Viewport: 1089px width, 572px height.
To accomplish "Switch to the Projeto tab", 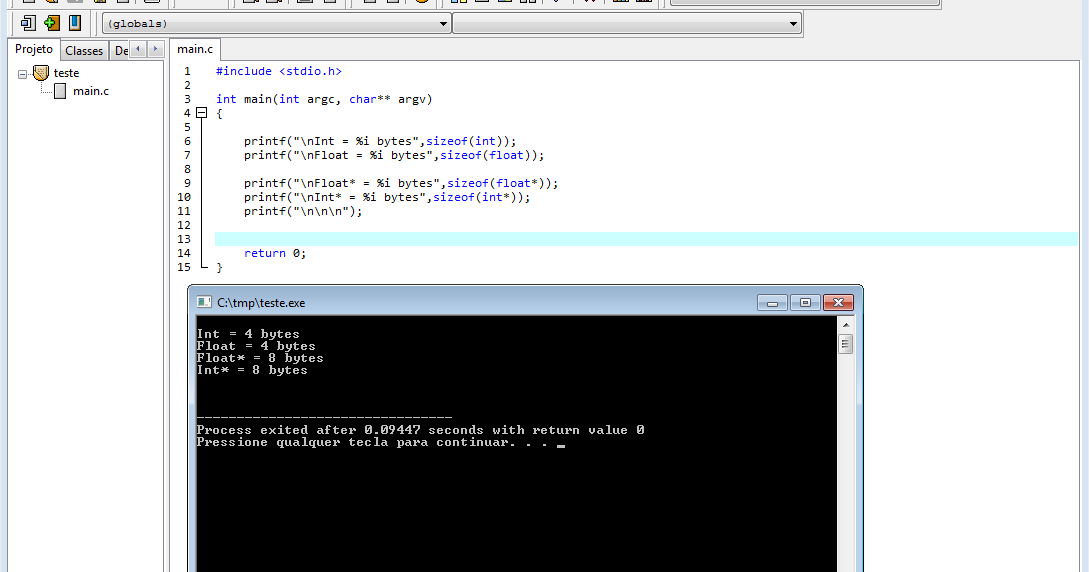I will [x=34, y=49].
